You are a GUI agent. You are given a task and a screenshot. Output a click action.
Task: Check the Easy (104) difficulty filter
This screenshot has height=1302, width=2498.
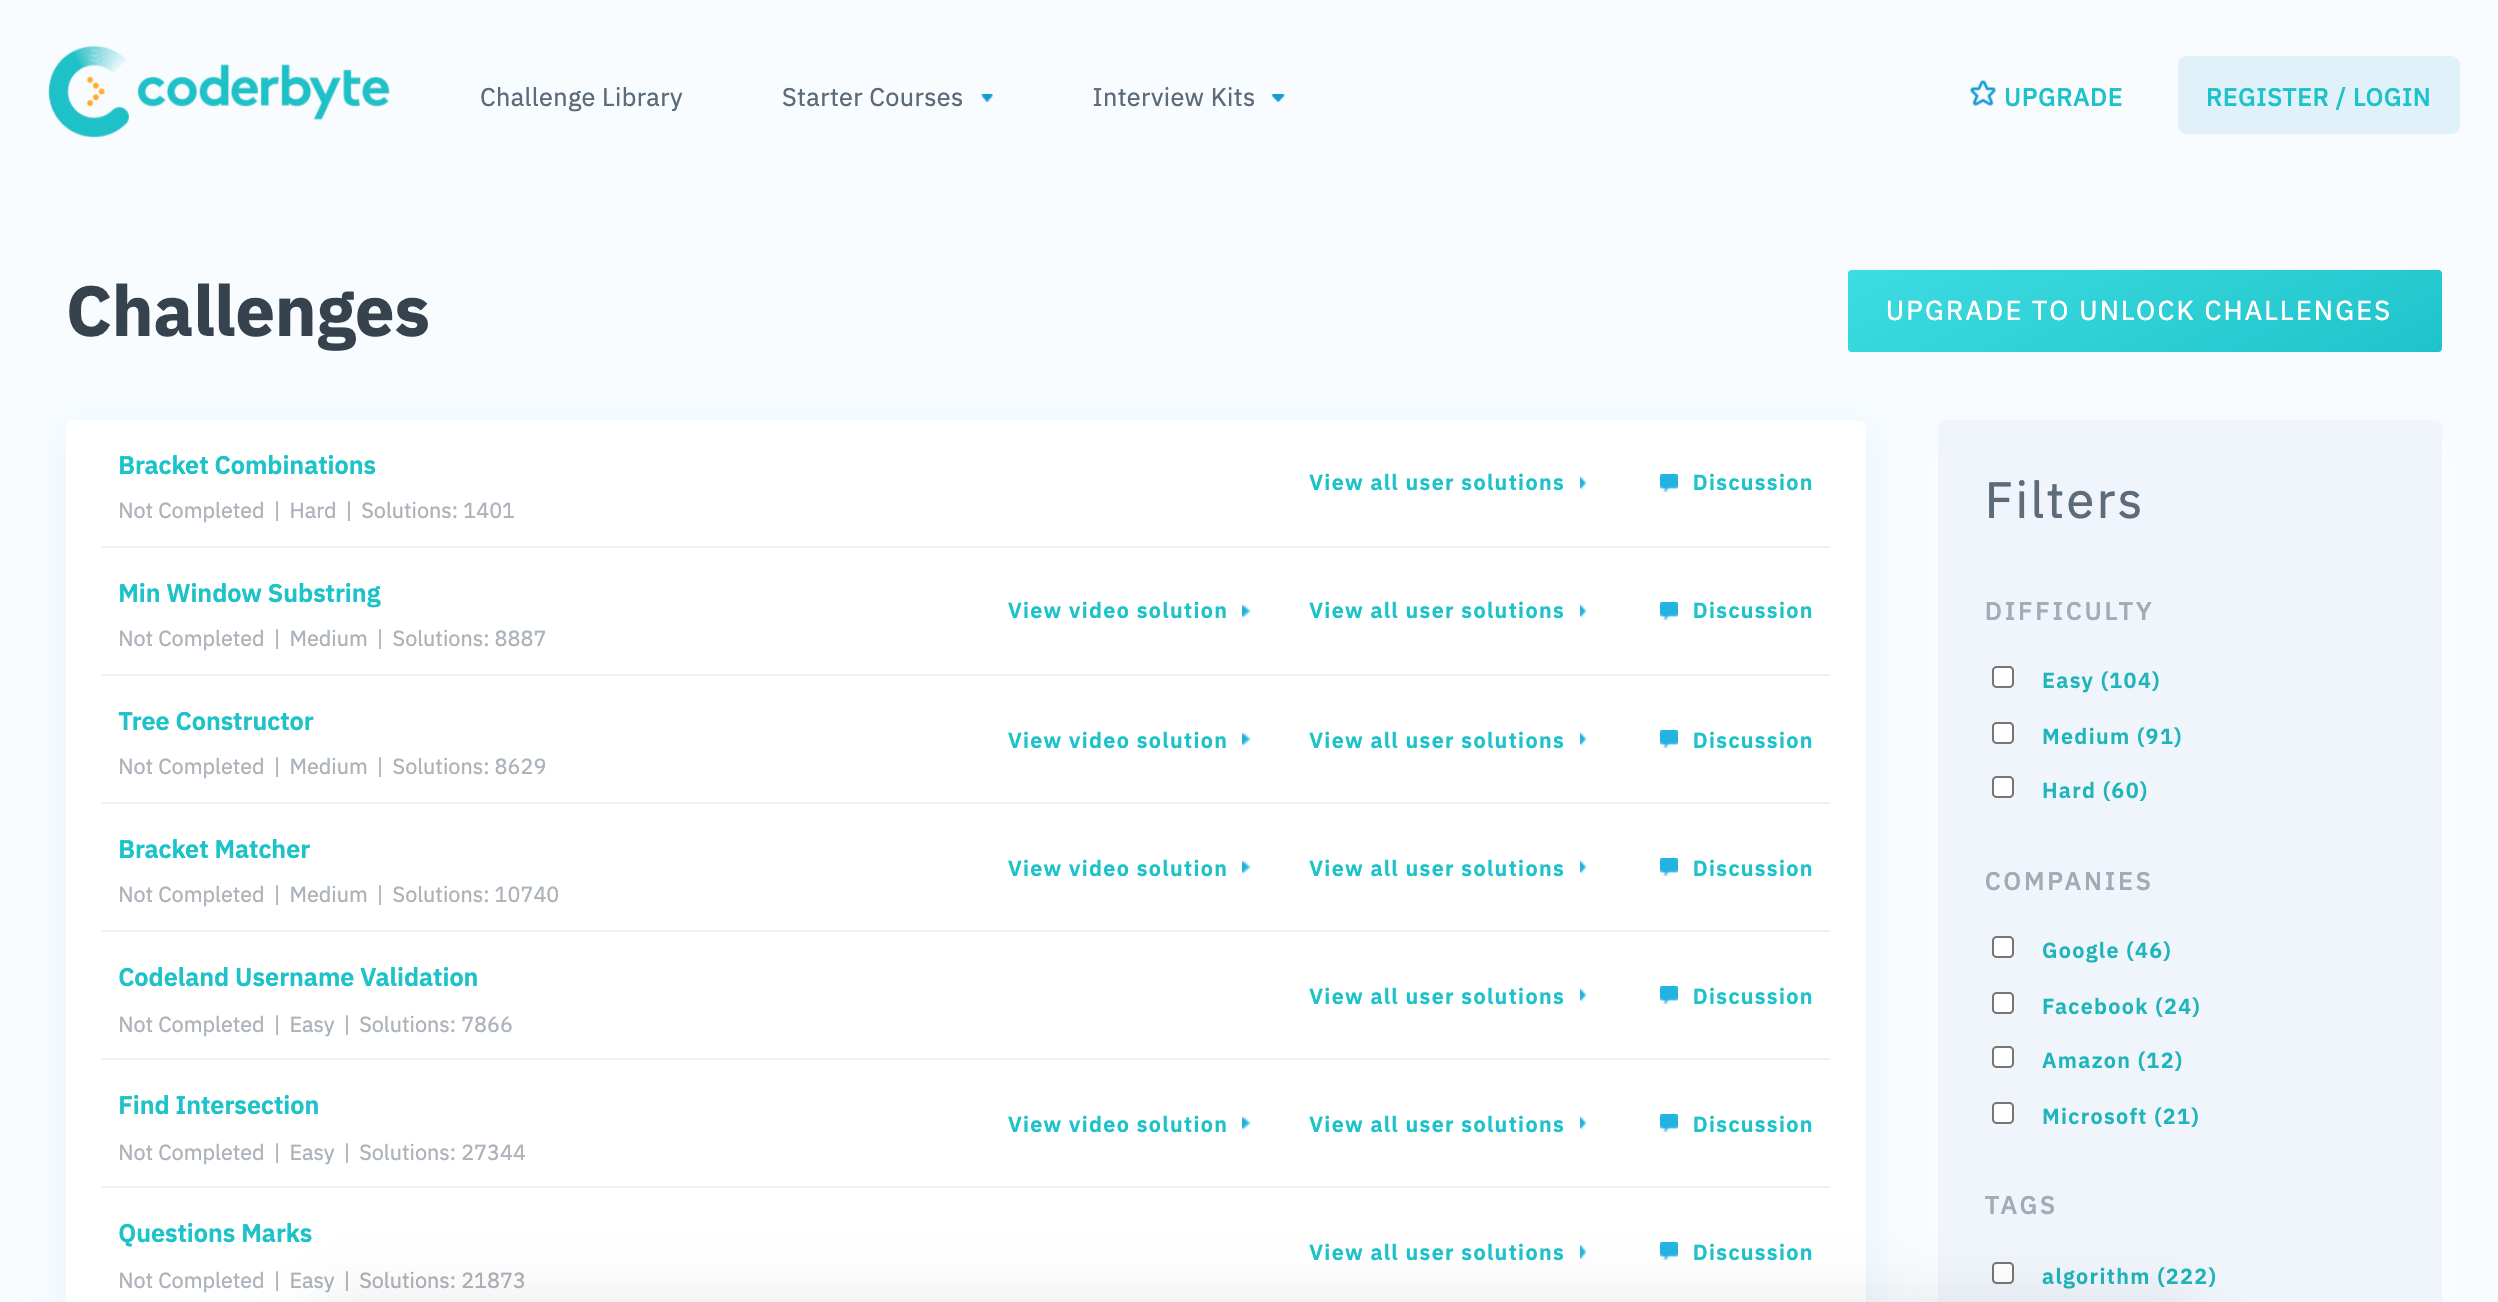(2001, 678)
